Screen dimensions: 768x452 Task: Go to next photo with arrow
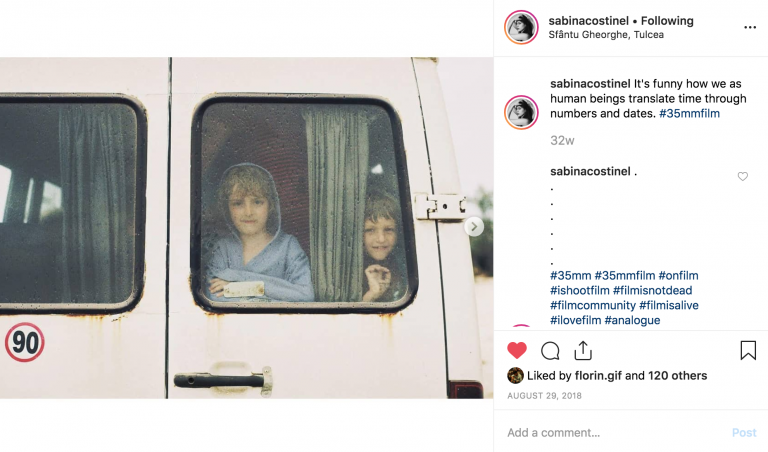(474, 227)
